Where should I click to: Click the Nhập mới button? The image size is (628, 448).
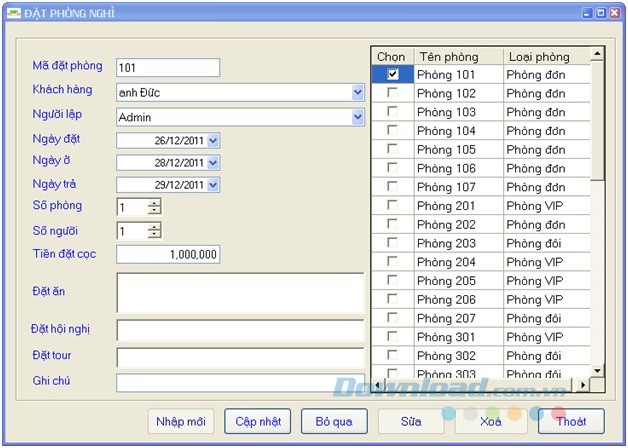[x=181, y=421]
